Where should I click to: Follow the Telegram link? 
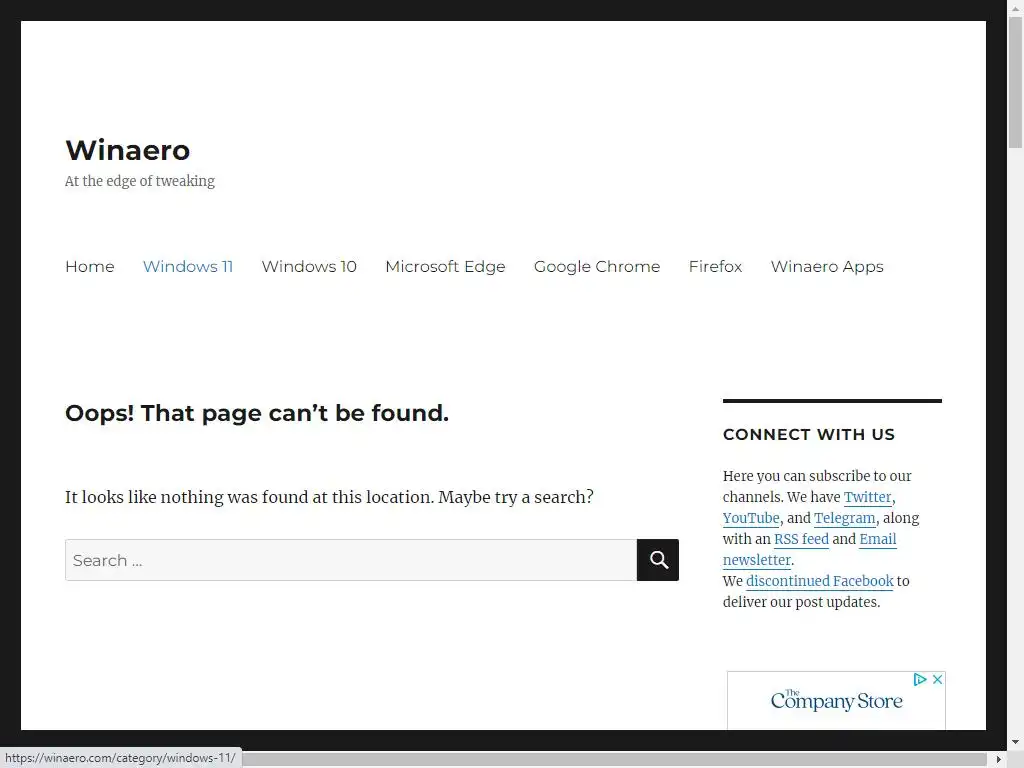pos(844,518)
